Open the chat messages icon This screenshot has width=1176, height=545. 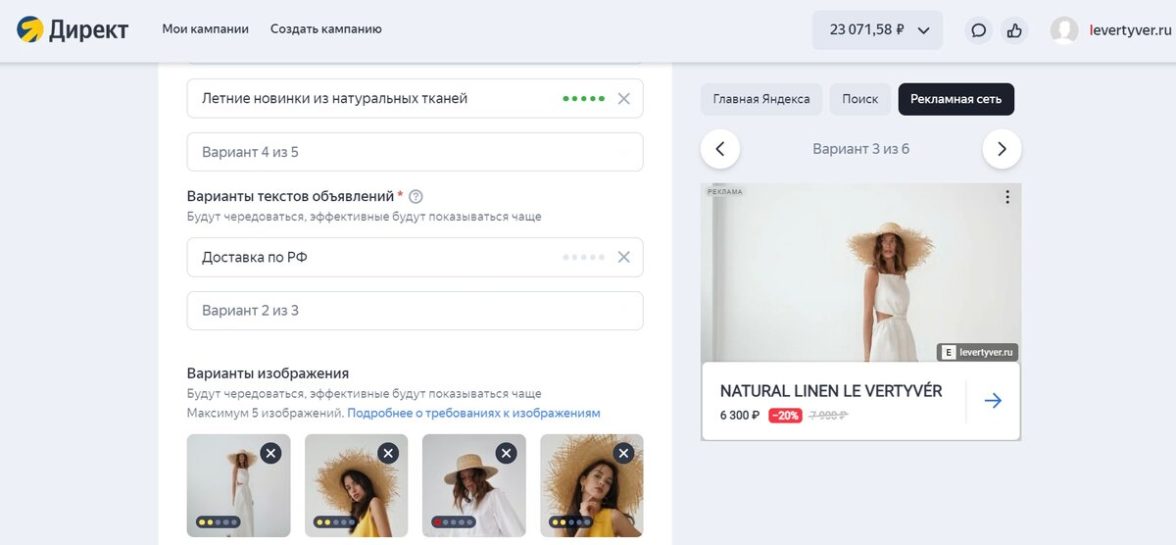pos(978,30)
